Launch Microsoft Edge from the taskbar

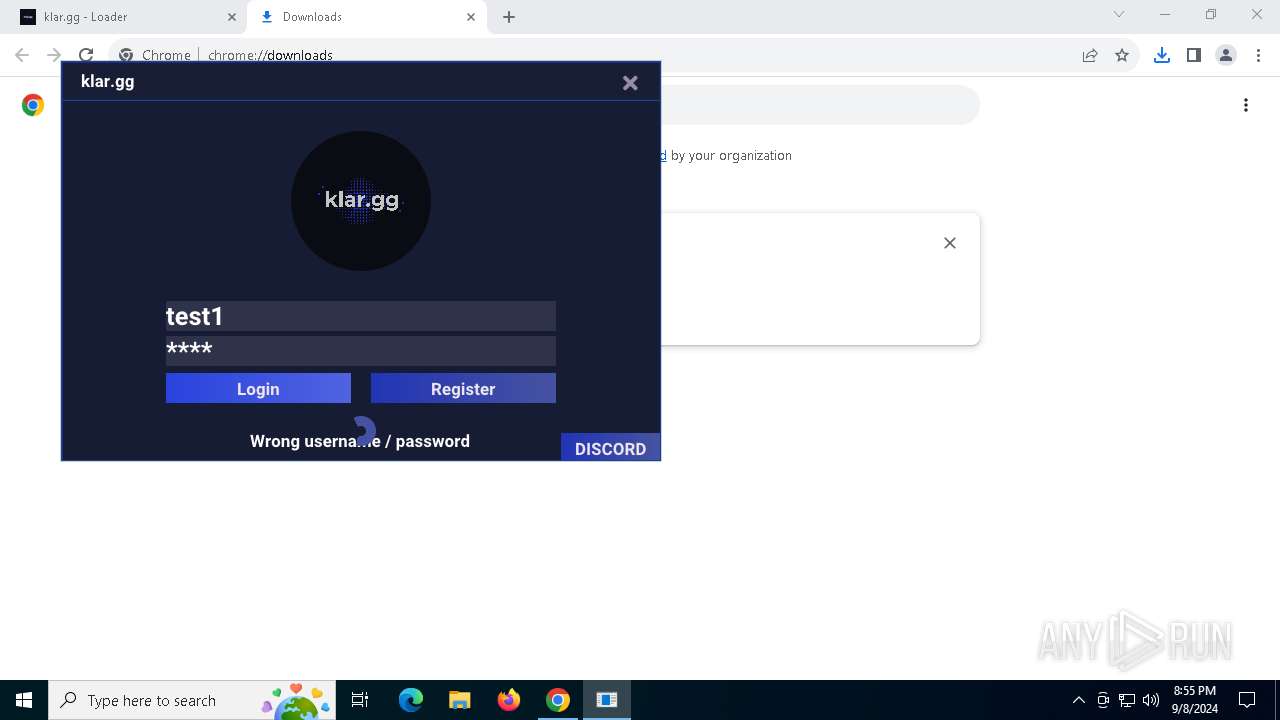(x=411, y=700)
